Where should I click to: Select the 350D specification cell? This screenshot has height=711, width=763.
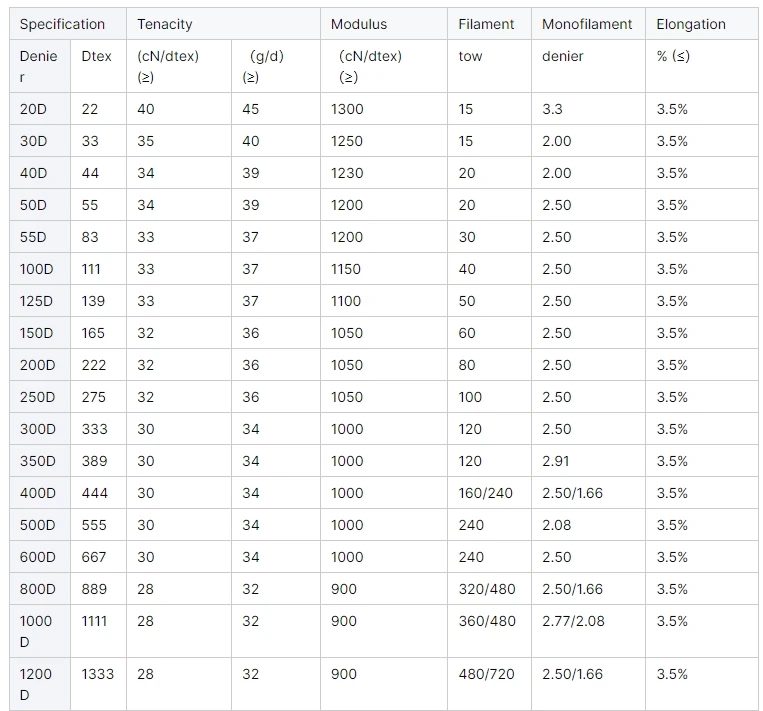(38, 461)
